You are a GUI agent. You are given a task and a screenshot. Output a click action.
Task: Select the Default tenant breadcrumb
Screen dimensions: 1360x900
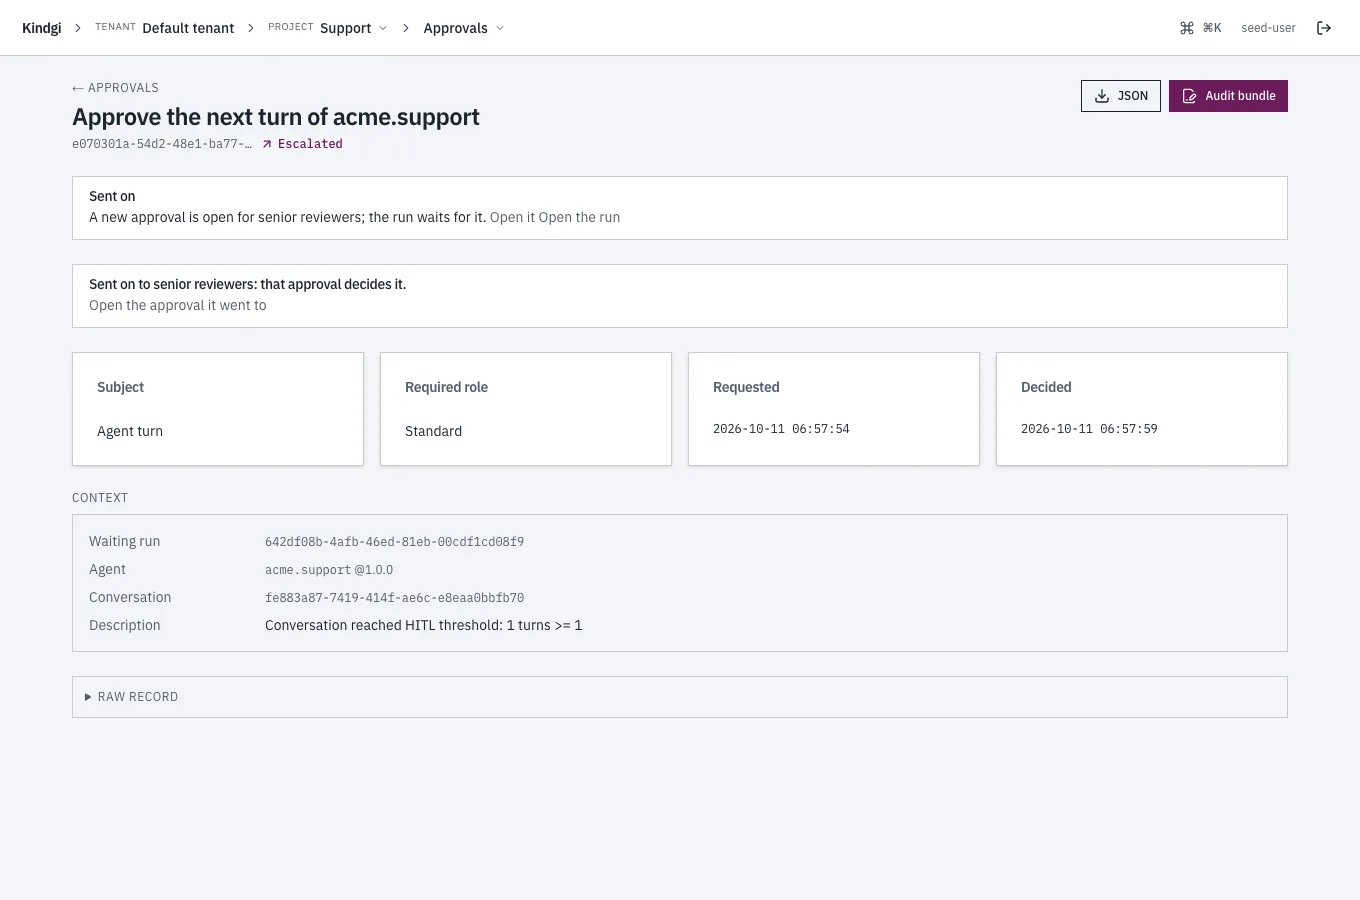click(188, 28)
